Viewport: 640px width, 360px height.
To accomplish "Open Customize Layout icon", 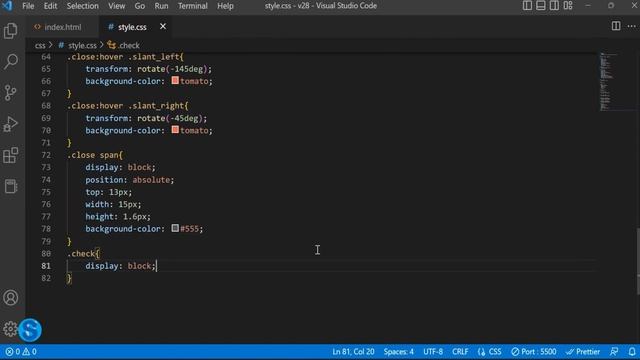I will pos(568,6).
